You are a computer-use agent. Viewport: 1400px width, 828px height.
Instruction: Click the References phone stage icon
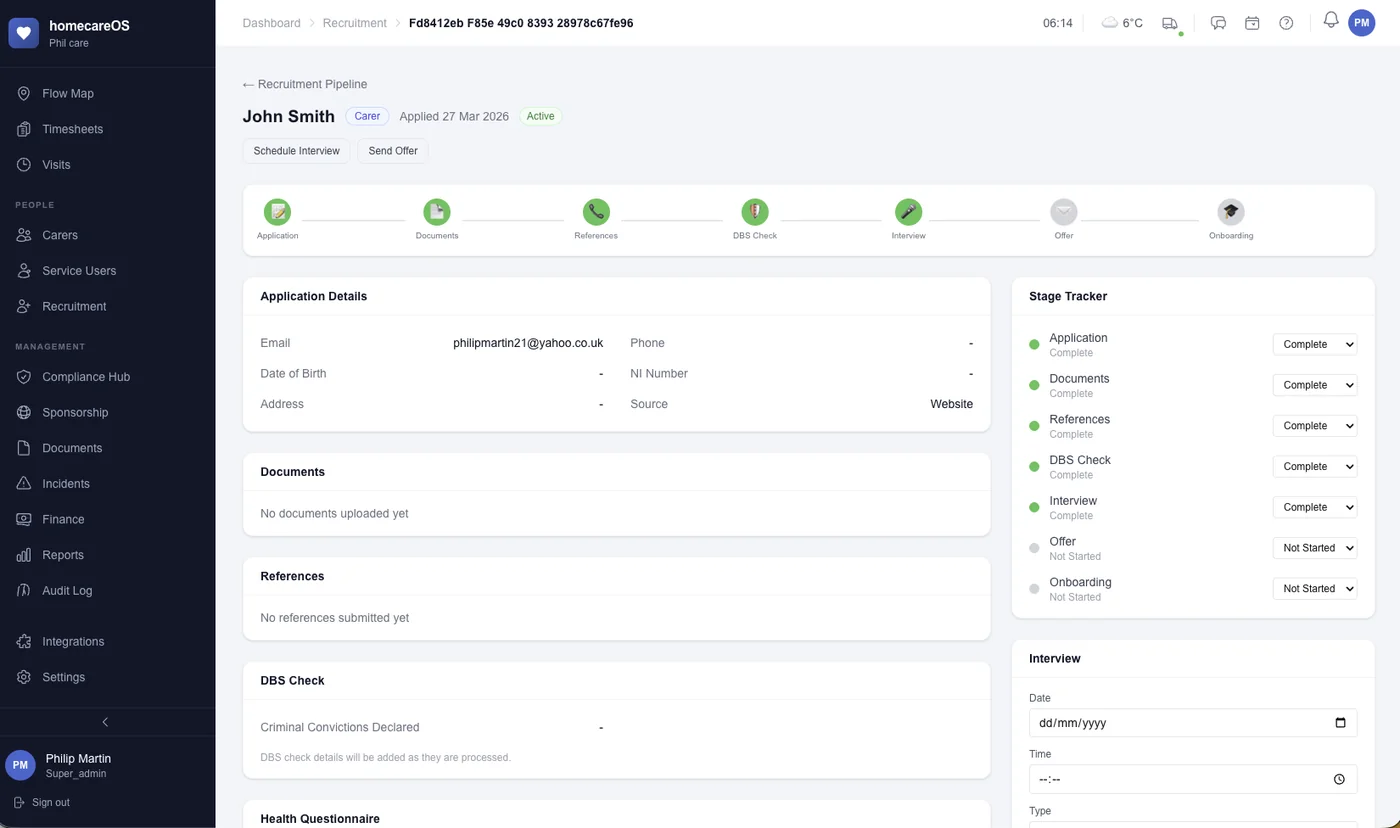(x=596, y=212)
